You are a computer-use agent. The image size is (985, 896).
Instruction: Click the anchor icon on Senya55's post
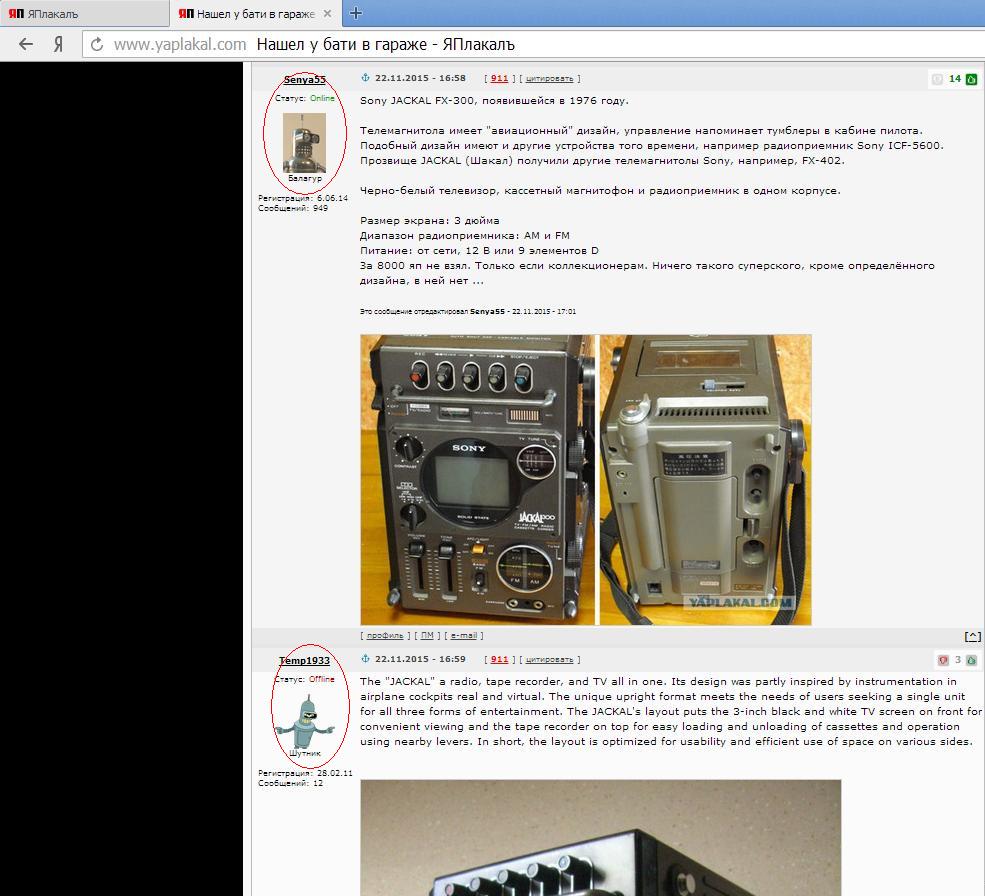[x=365, y=78]
